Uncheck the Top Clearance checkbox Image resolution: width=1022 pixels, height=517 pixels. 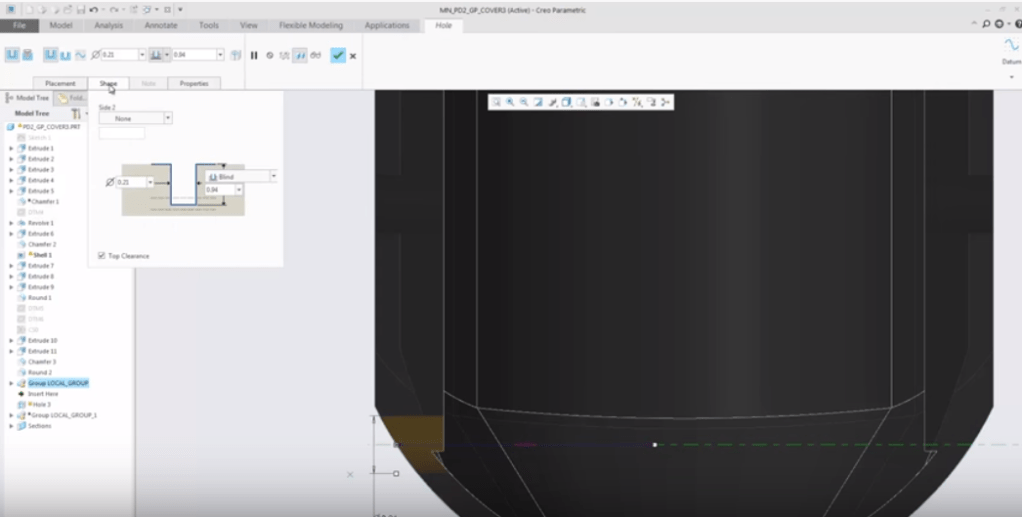[102, 256]
